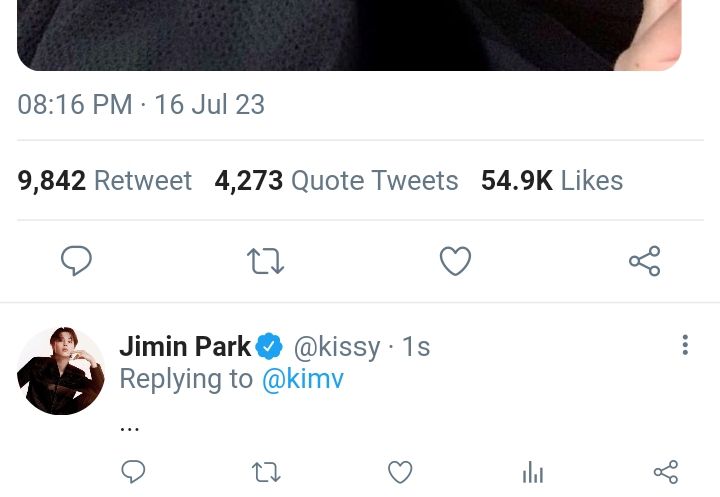Screen dimensions: 720x497
Task: Open more options menu on reply
Action: pyautogui.click(x=685, y=346)
